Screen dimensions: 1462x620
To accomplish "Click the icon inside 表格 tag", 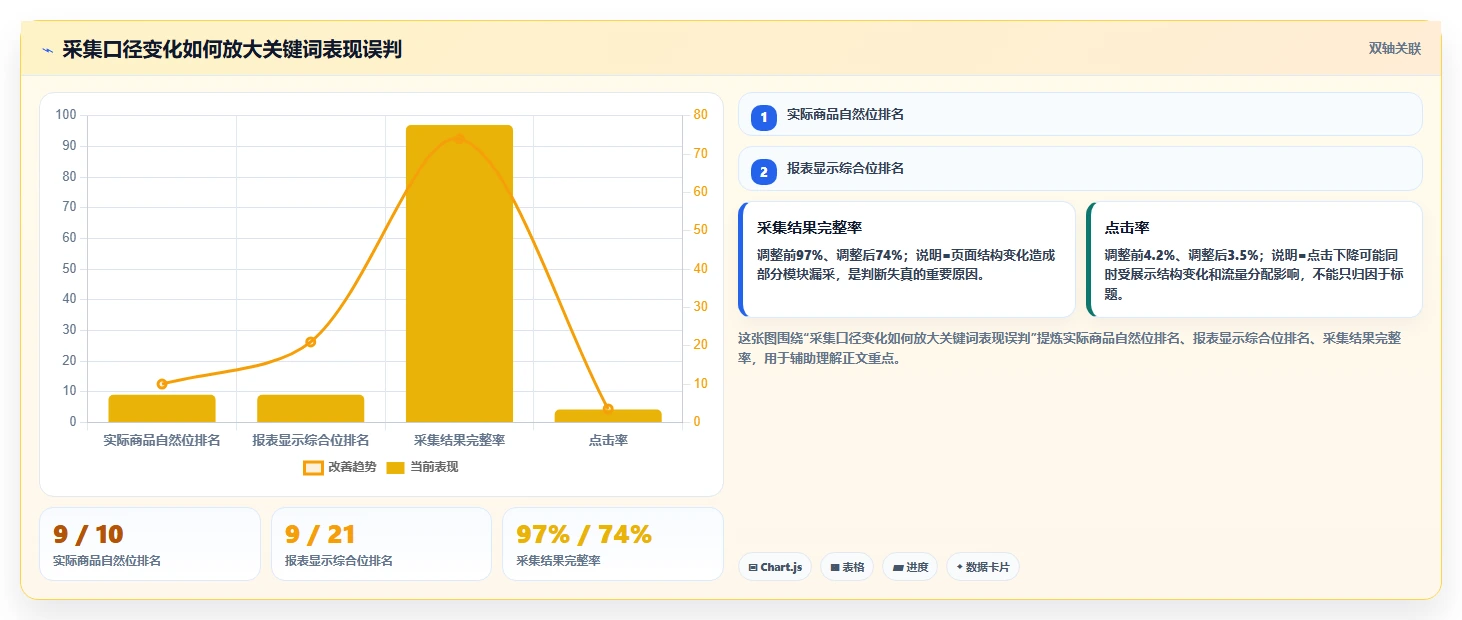I will [x=835, y=567].
